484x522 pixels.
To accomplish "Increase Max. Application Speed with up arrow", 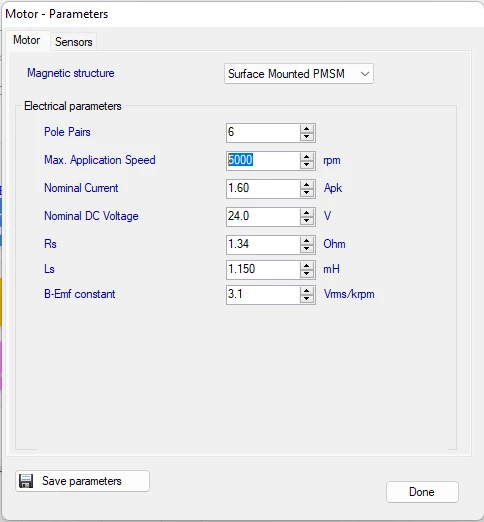I will pos(307,157).
